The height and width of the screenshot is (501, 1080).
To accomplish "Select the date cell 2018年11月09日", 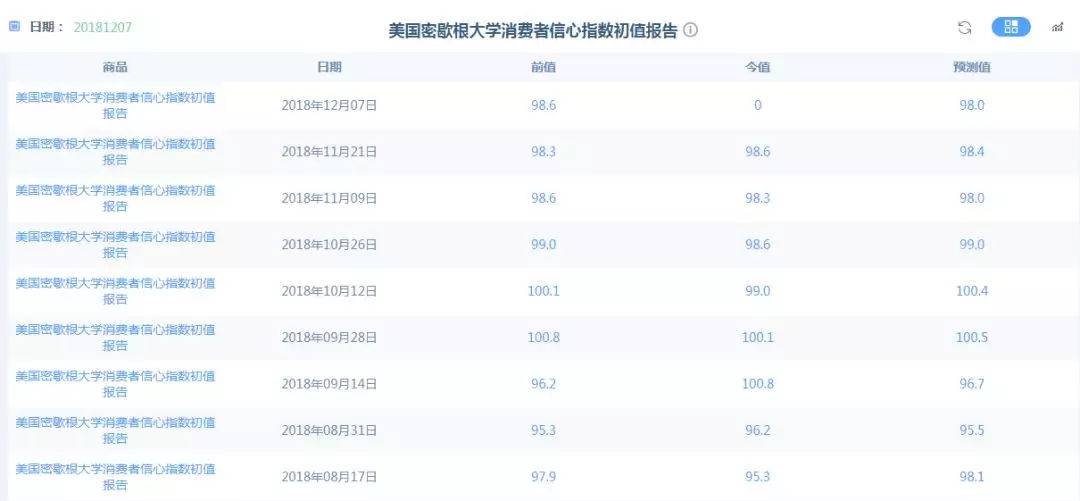I will tap(329, 198).
